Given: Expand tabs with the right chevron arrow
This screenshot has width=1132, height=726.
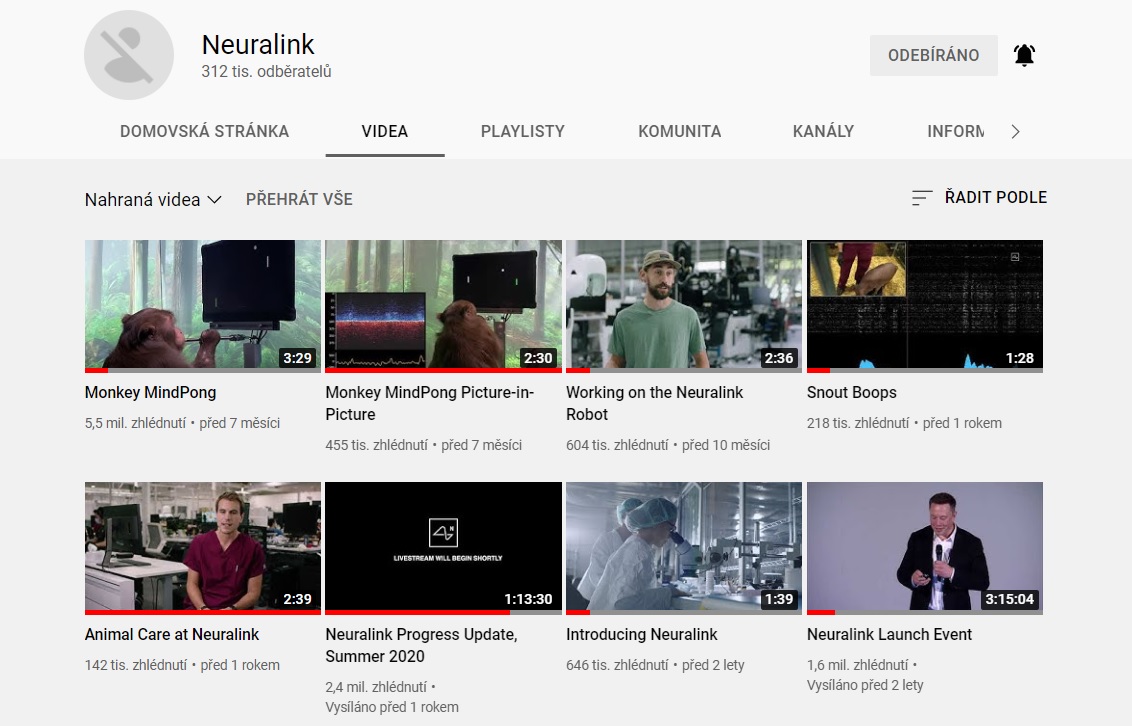Looking at the screenshot, I should tap(1015, 131).
